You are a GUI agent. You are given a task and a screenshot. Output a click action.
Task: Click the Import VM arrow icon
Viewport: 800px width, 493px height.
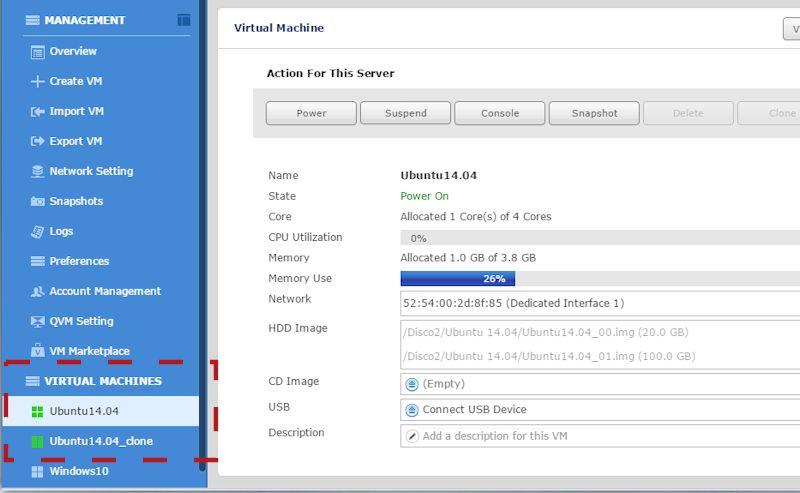click(x=37, y=112)
